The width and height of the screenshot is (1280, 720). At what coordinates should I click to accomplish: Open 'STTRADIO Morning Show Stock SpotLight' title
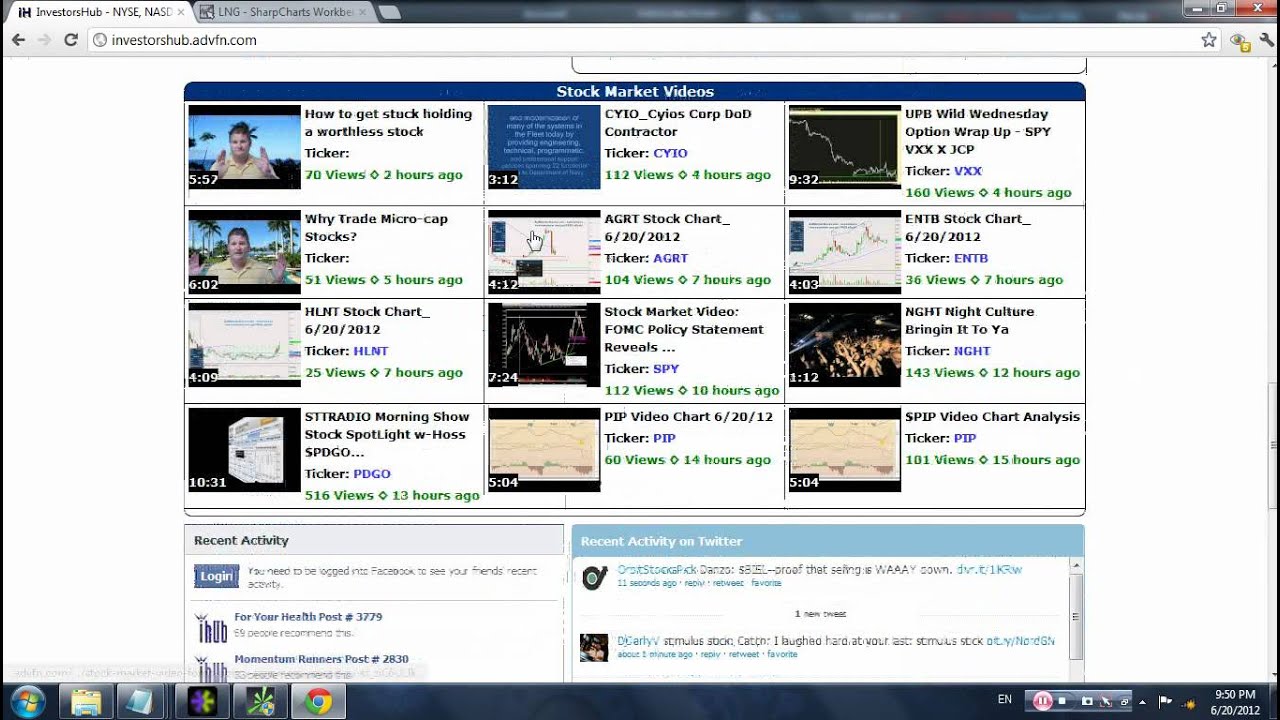pyautogui.click(x=387, y=434)
